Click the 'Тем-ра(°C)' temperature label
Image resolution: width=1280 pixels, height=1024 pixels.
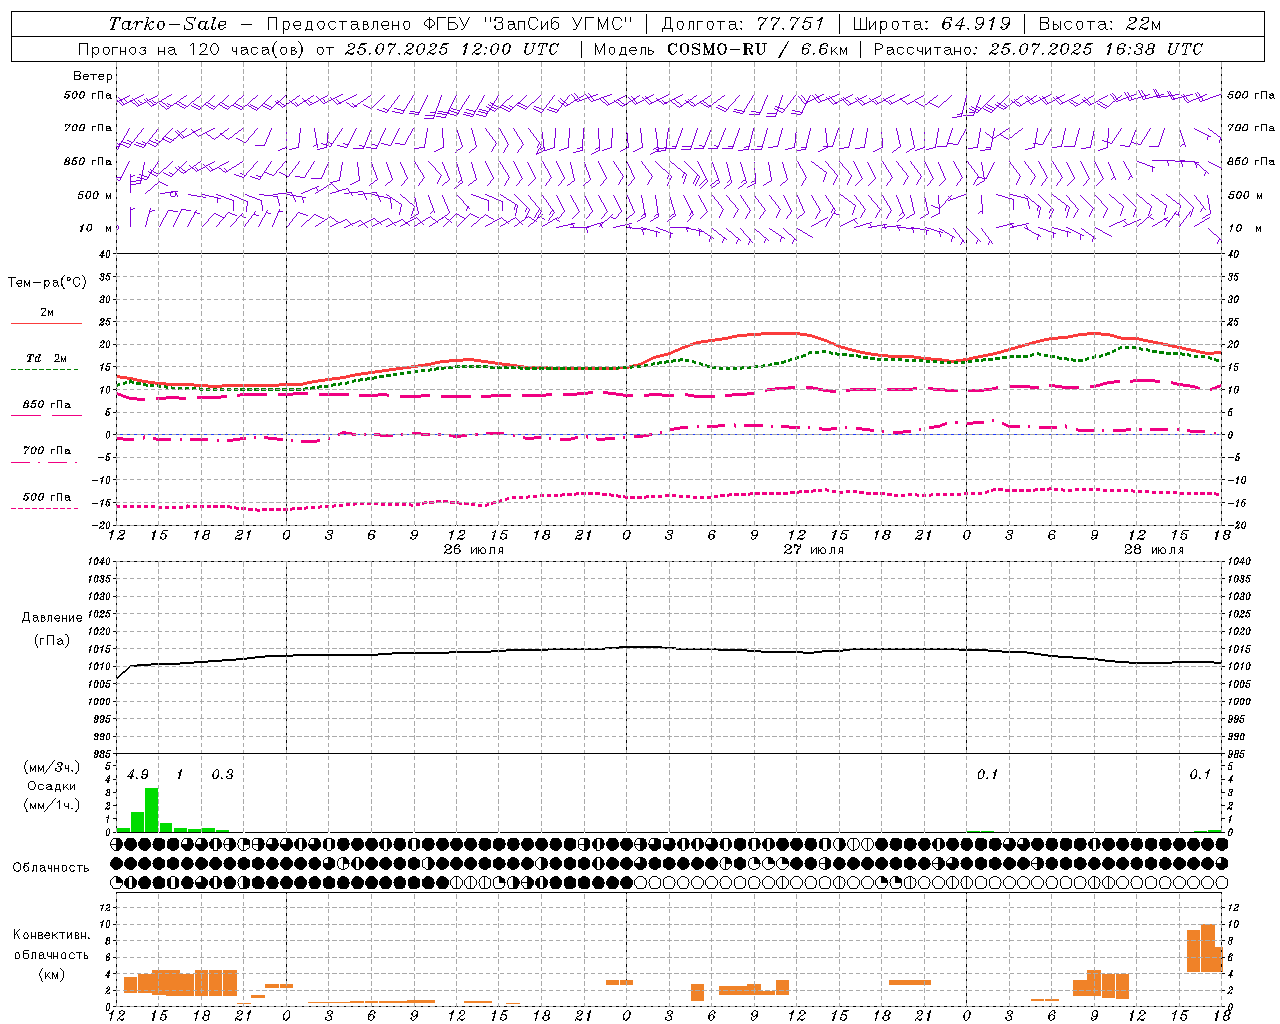coord(47,283)
